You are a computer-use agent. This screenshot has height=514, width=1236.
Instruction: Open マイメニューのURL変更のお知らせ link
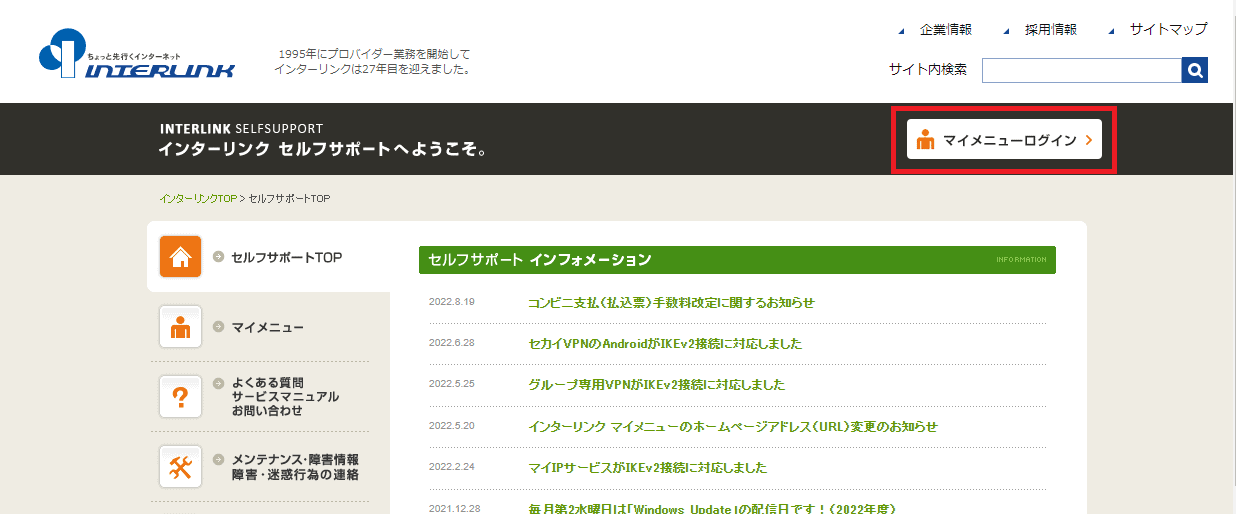coord(733,426)
